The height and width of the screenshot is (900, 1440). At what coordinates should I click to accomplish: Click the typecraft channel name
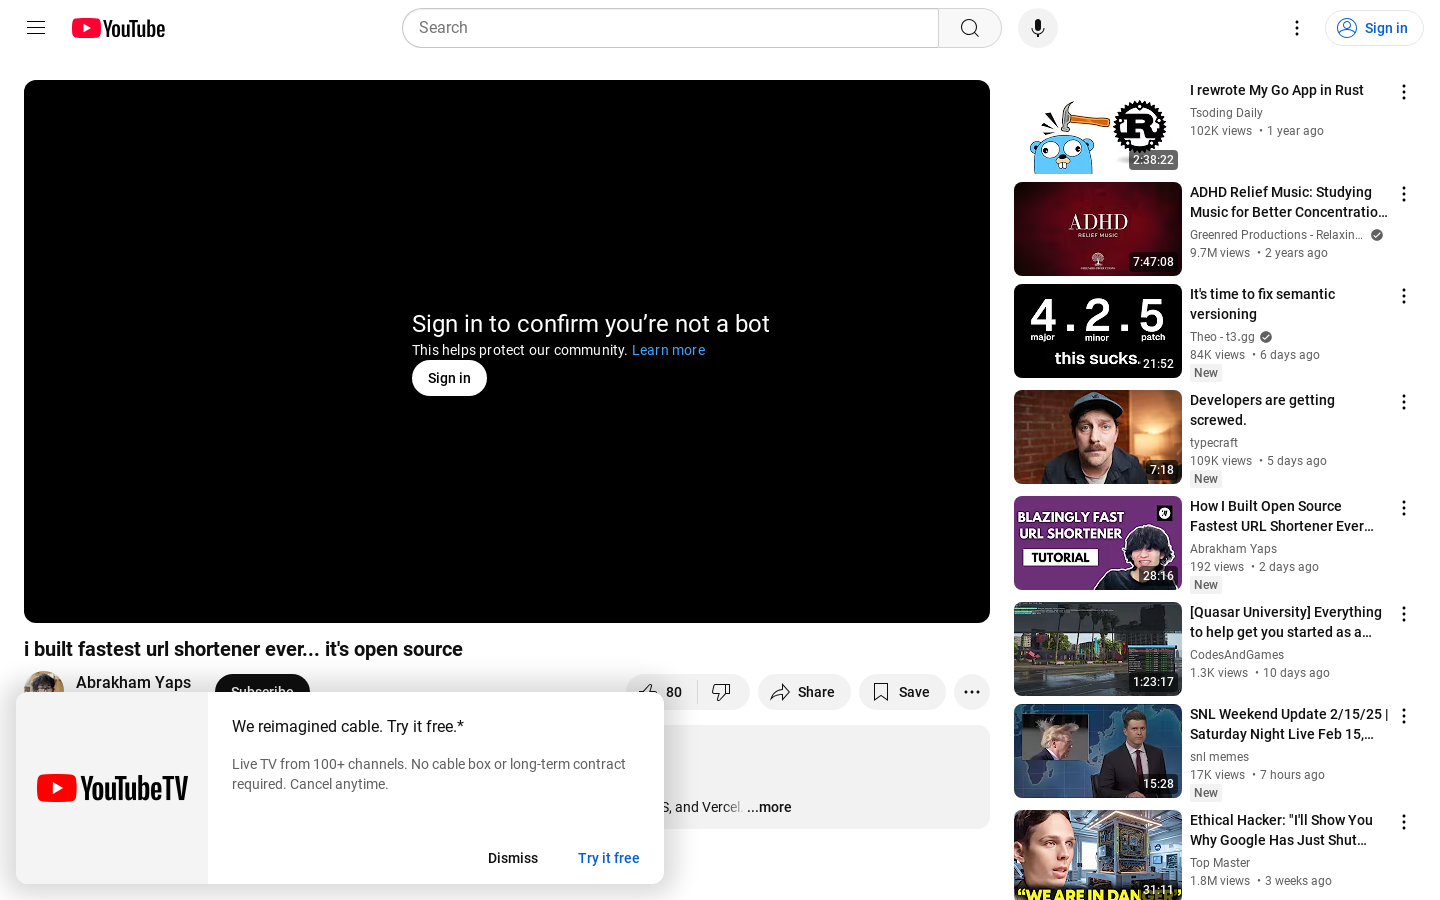tap(1214, 443)
